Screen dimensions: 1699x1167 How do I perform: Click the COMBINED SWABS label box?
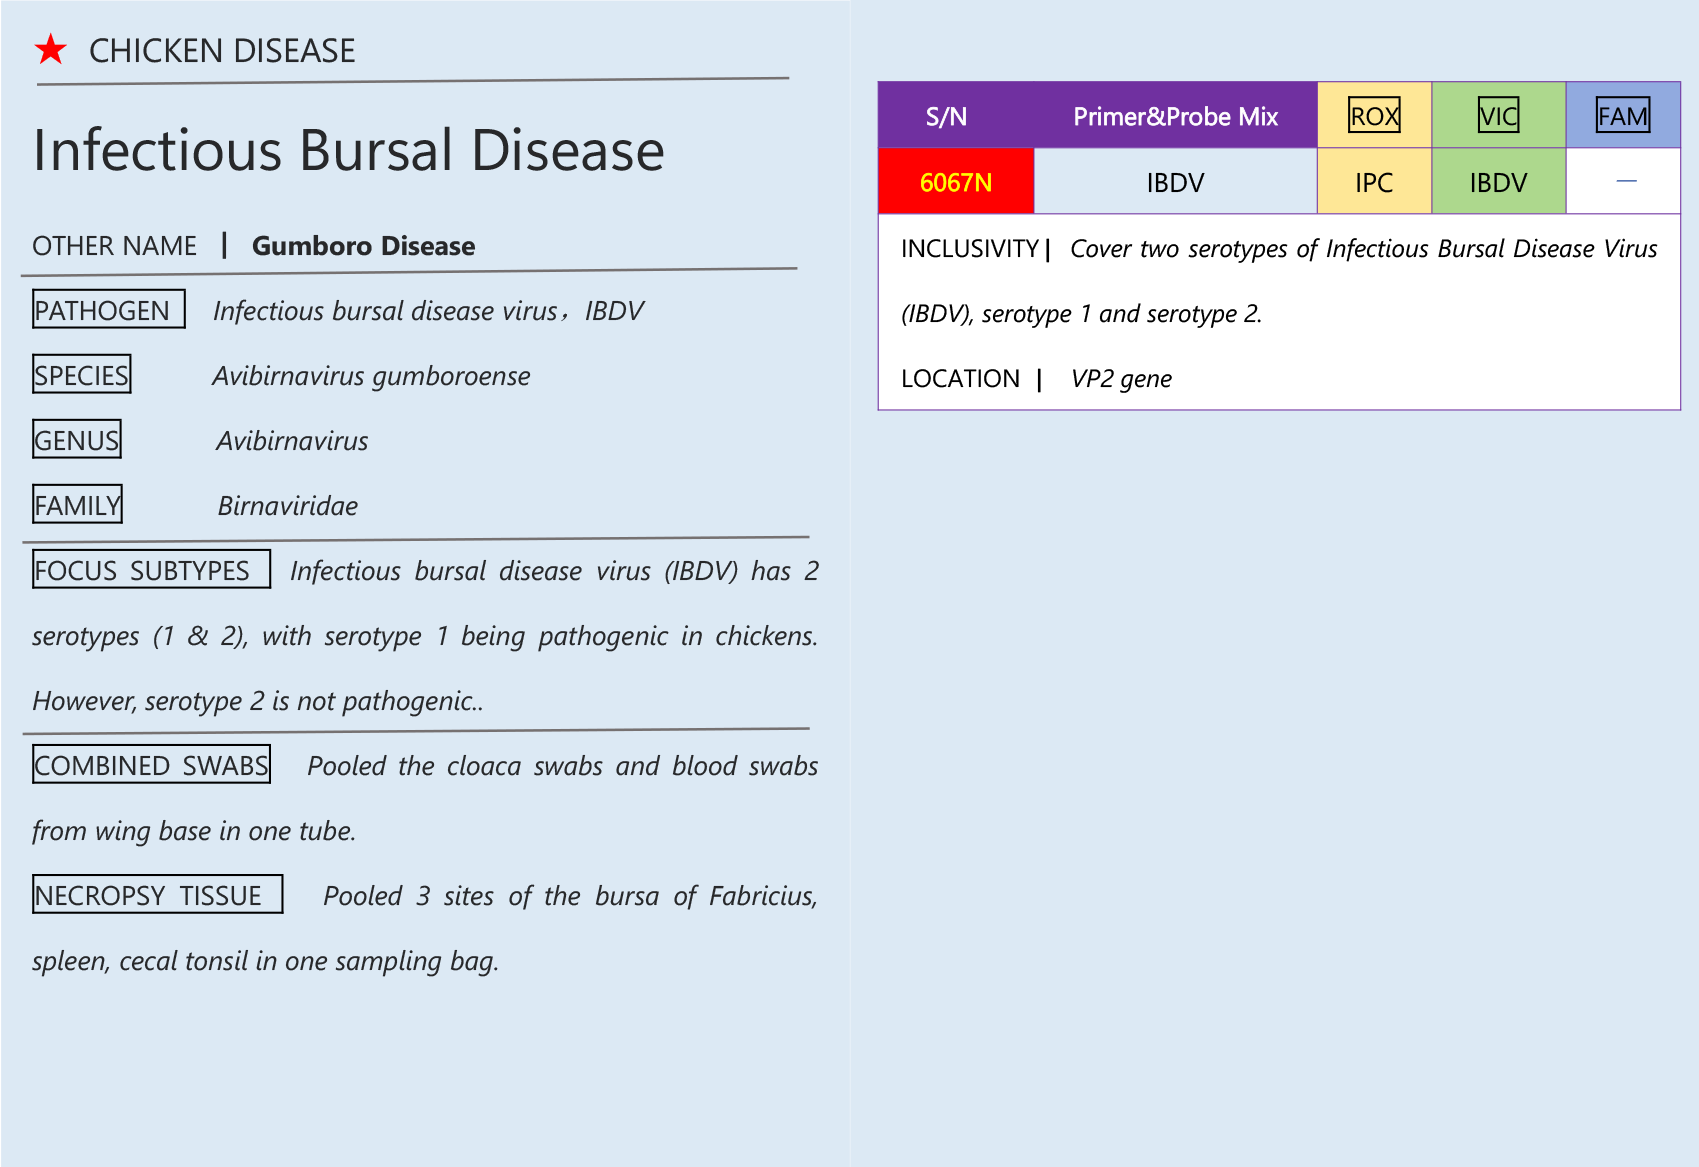tap(151, 765)
